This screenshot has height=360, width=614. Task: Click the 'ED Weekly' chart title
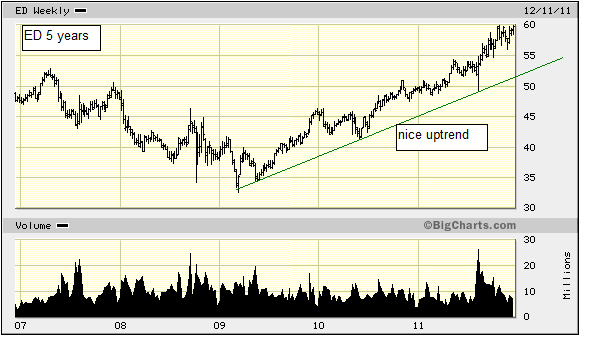[x=42, y=11]
